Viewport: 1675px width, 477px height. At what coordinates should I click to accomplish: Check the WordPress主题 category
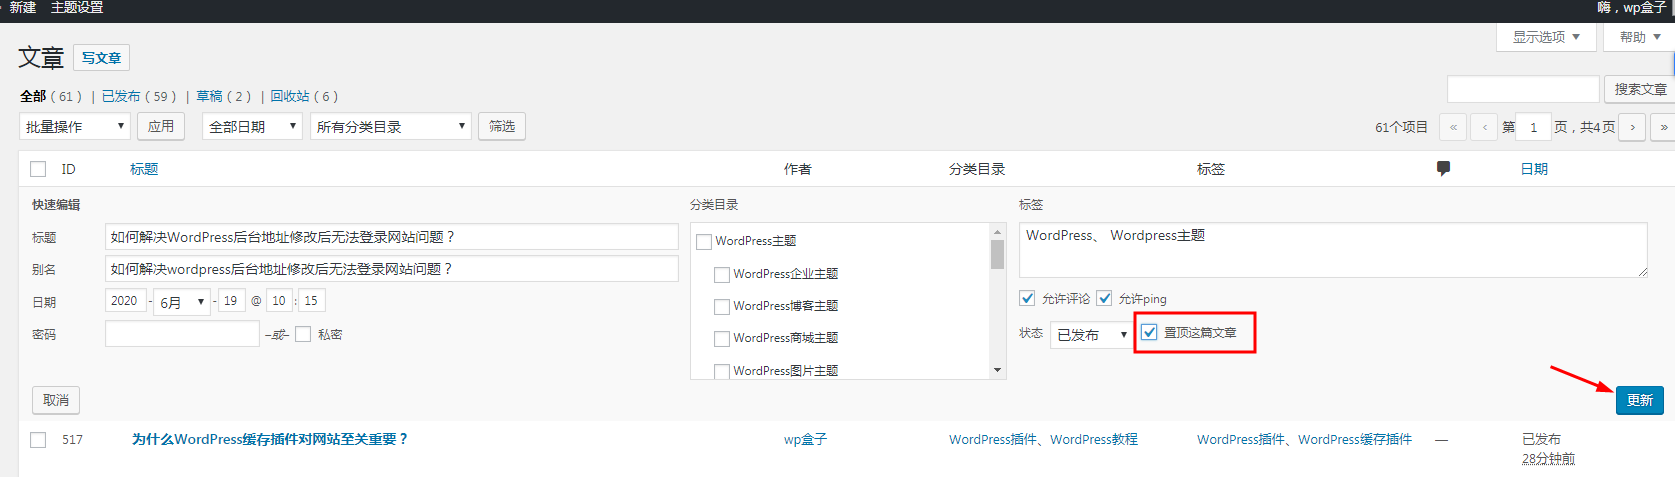tap(704, 241)
